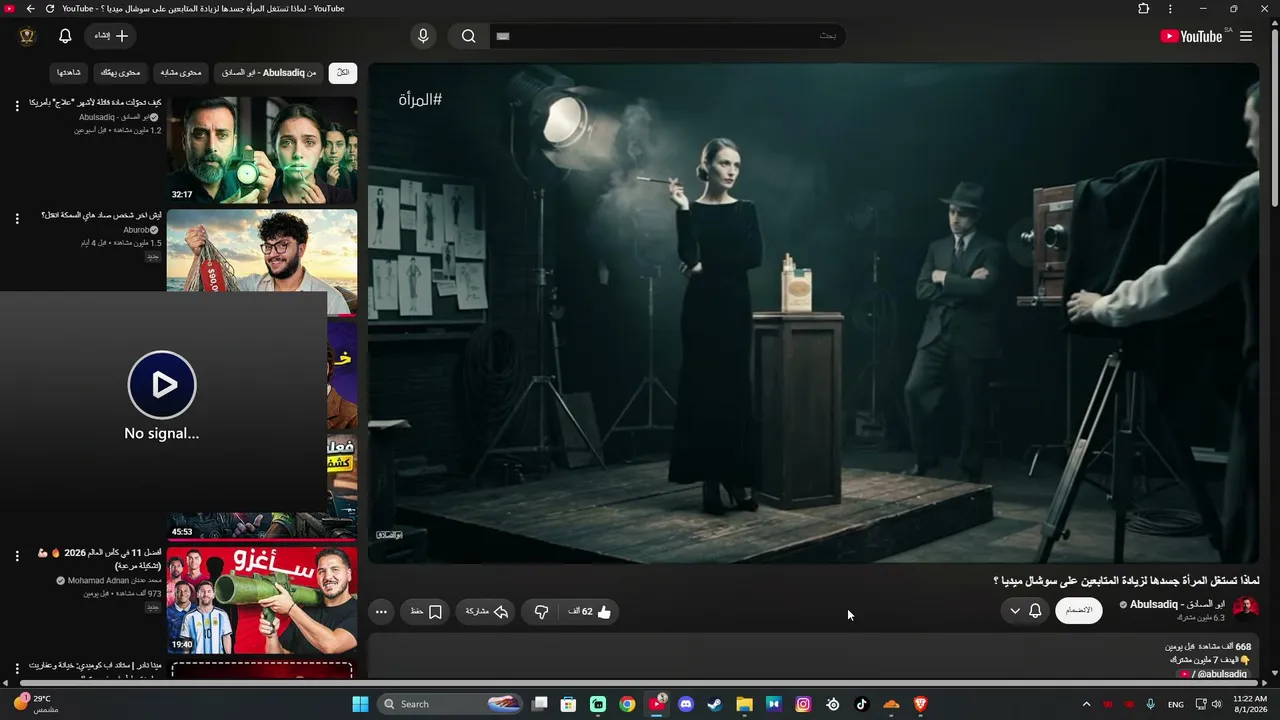Open options for the Aburob video
The width and height of the screenshot is (1280, 720).
coord(17,218)
